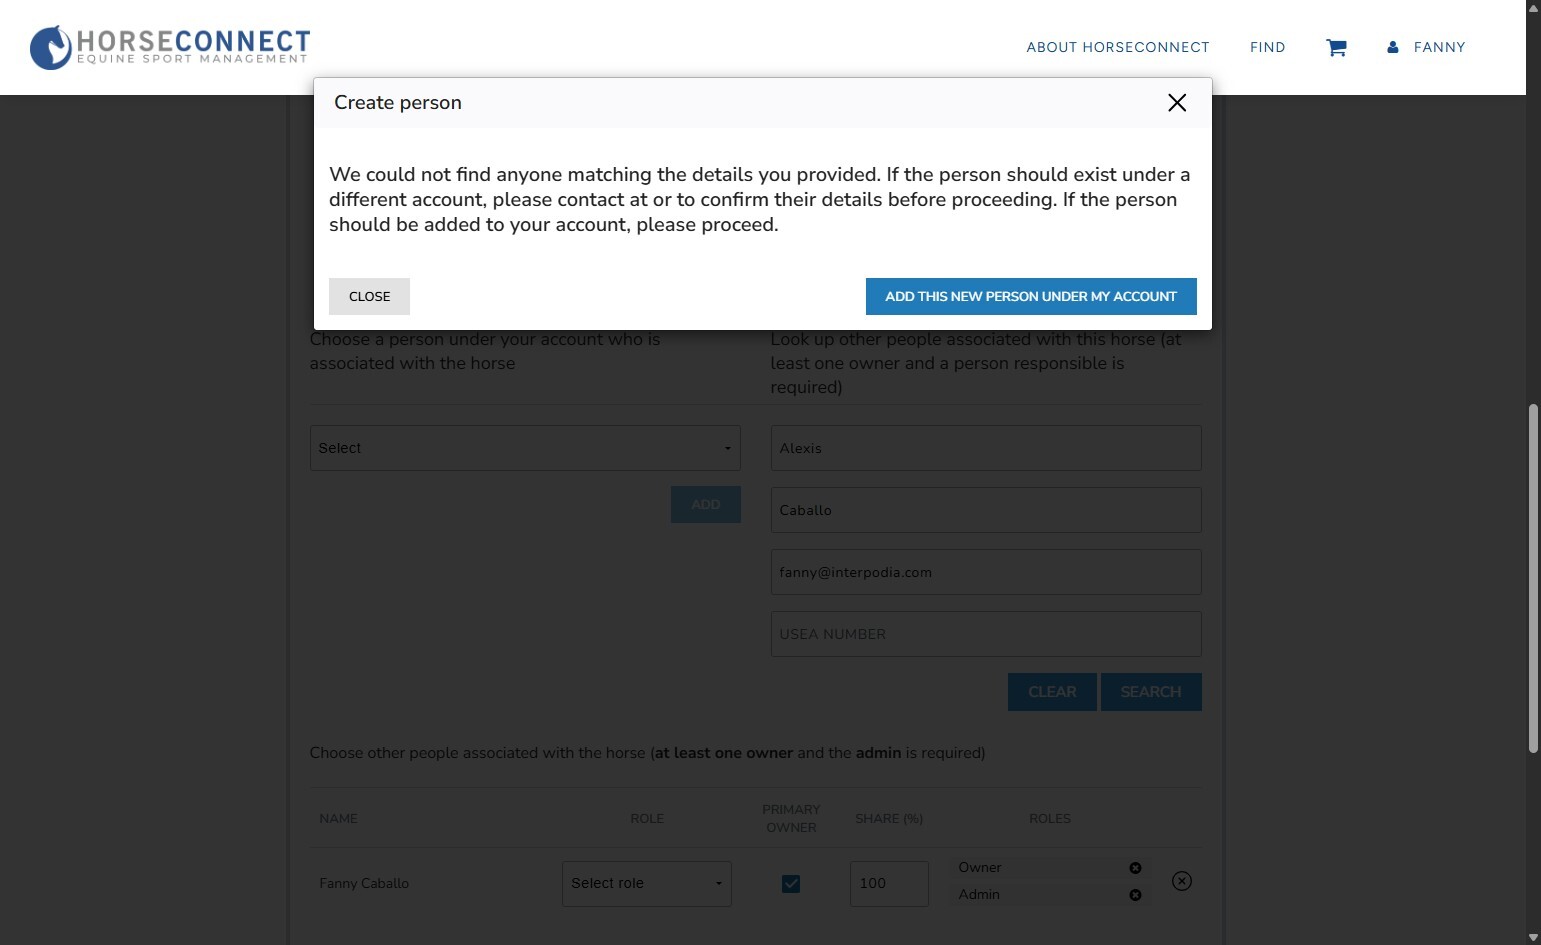Screen dimensions: 1541x945
Task: Click the user profile icon
Action: point(1392,48)
